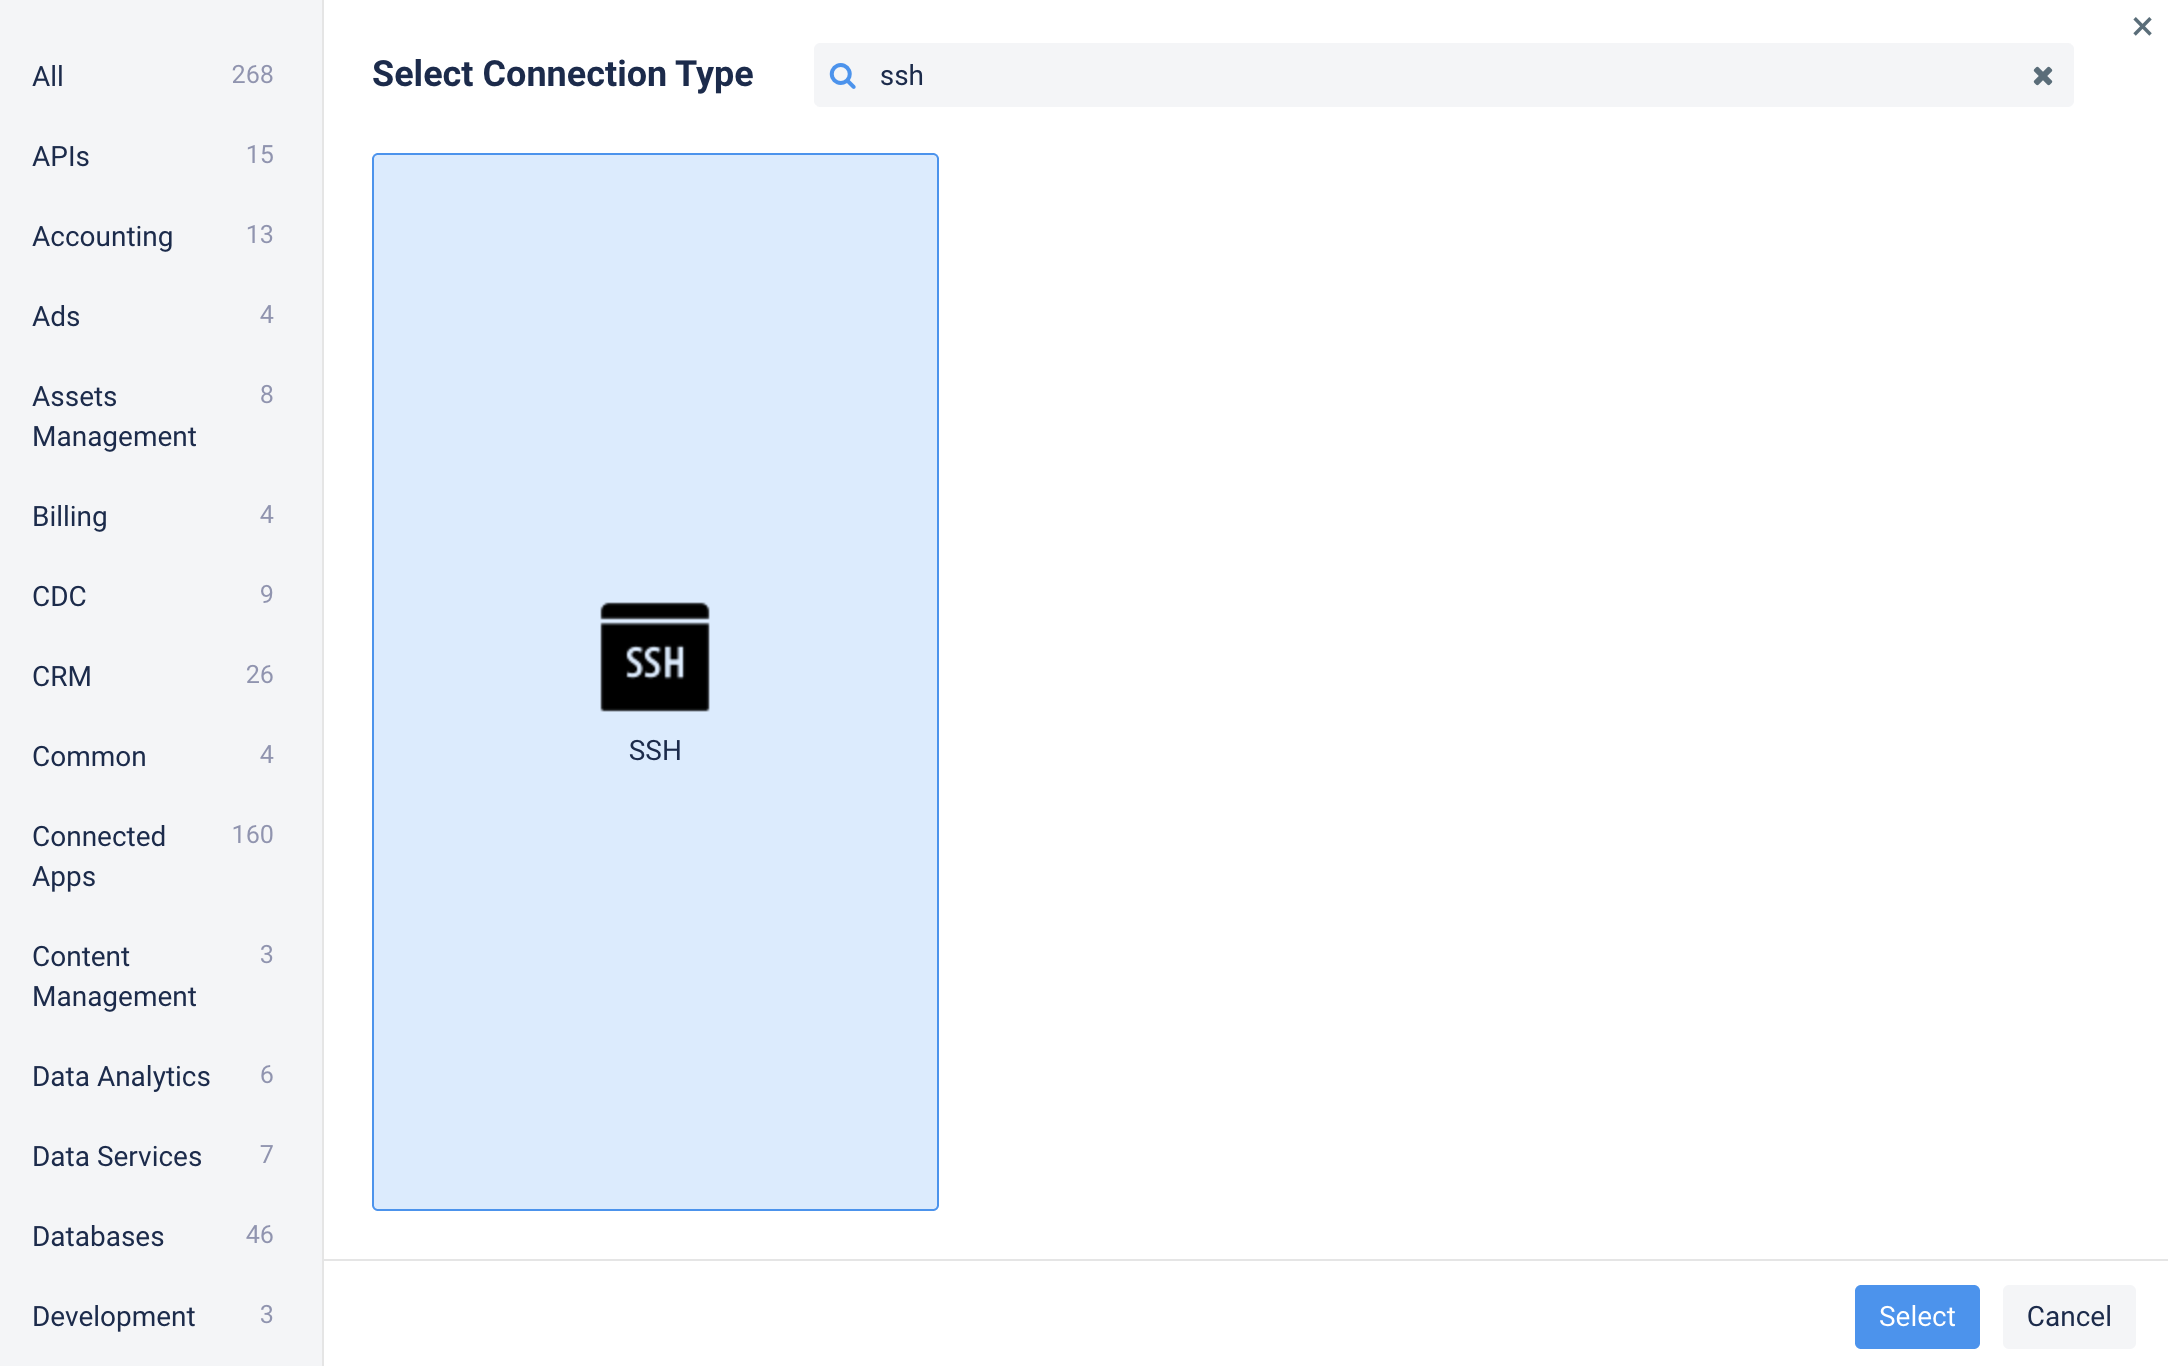This screenshot has height=1366, width=2168.
Task: Browse the Accounting connection category
Action: [102, 236]
